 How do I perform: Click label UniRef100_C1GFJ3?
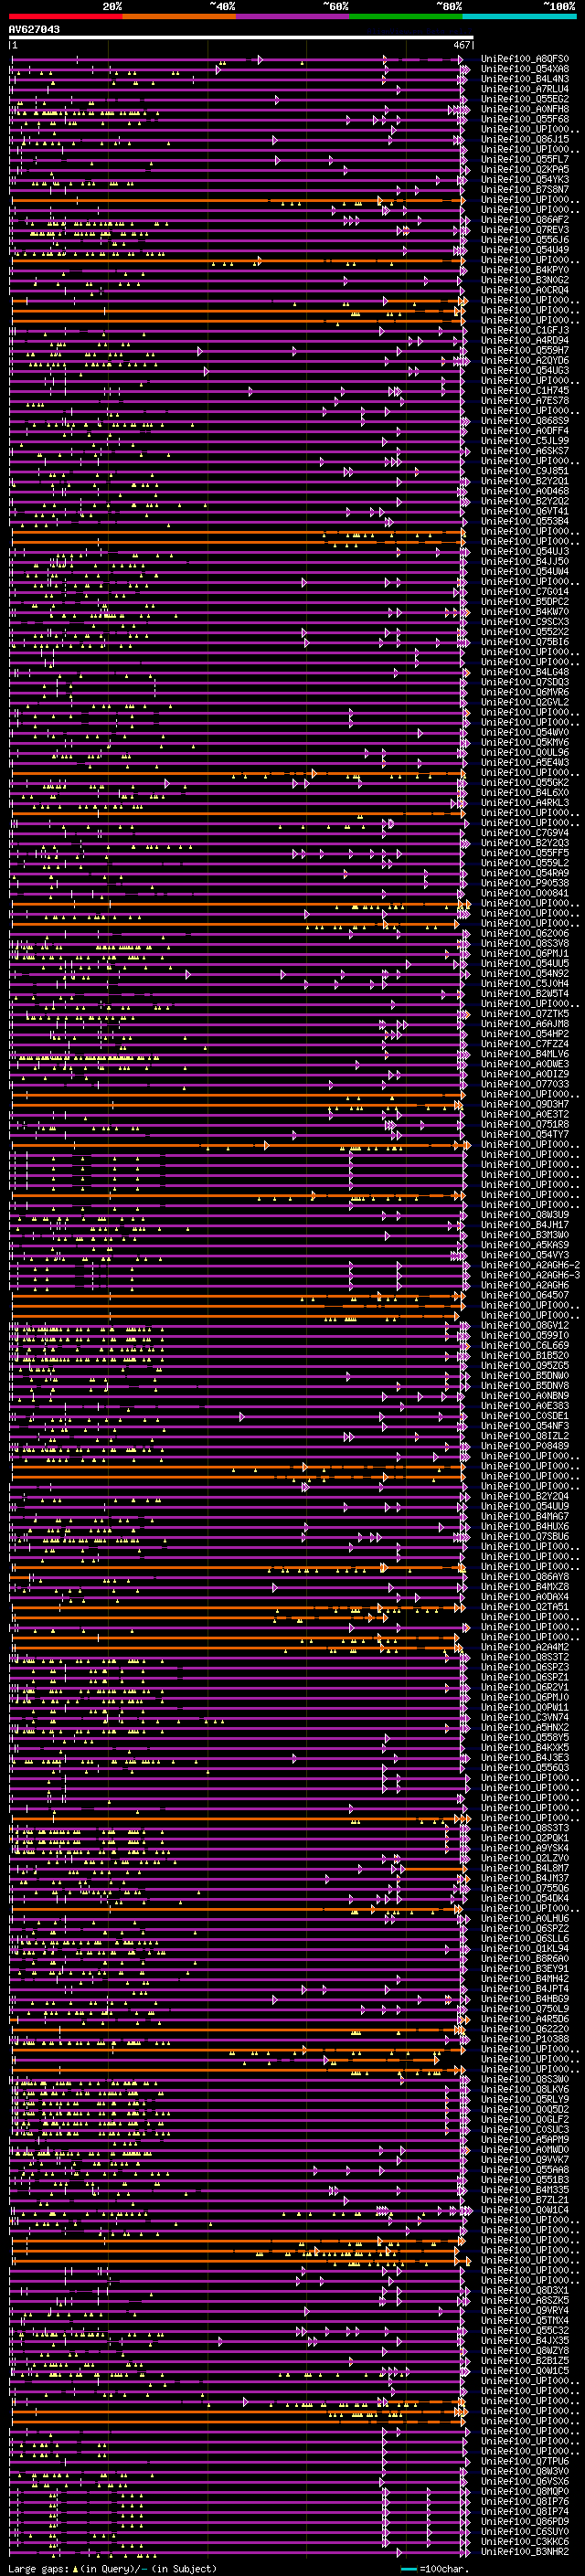click(x=525, y=330)
